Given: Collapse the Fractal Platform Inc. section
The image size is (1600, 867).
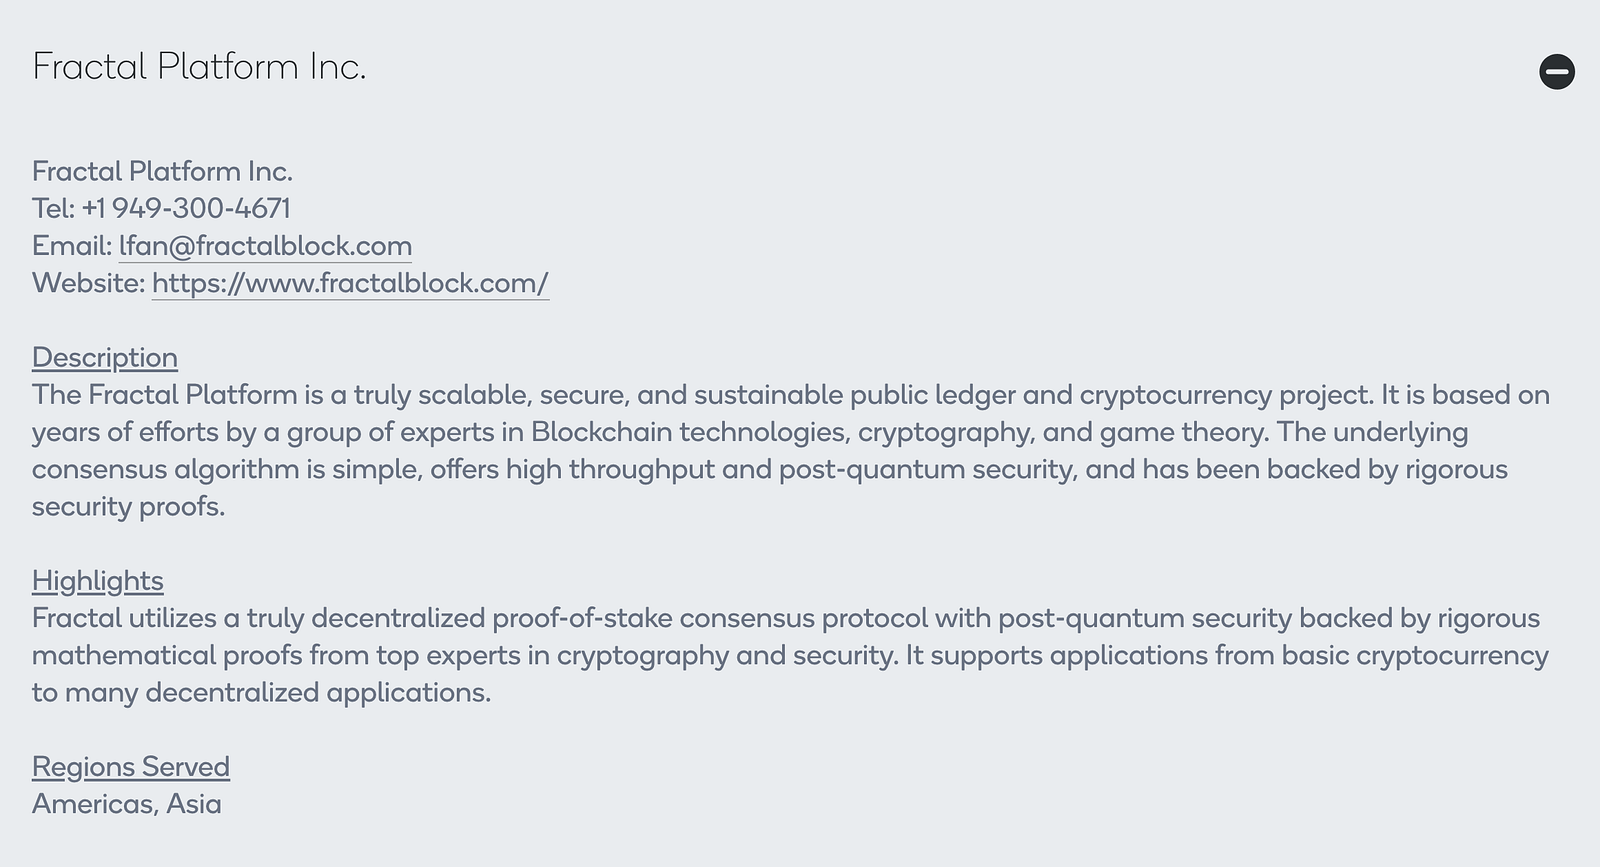Looking at the screenshot, I should pos(1556,72).
